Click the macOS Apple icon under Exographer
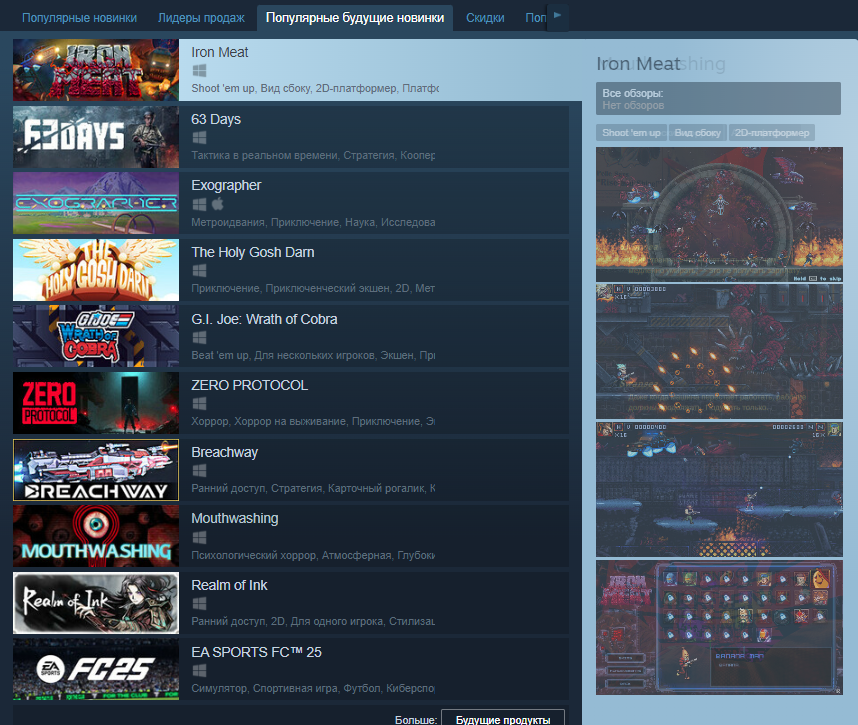The width and height of the screenshot is (858, 725). [x=217, y=204]
